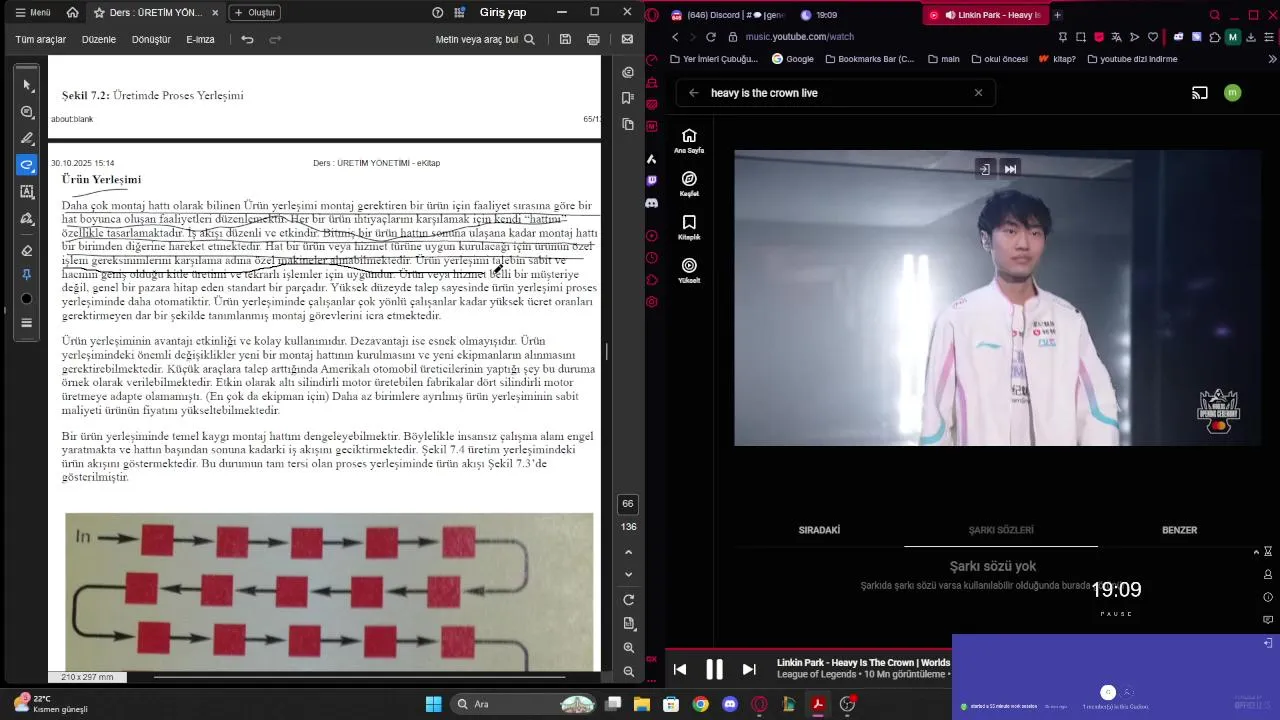Cast to device icon in YouTube Music
The height and width of the screenshot is (720, 1280).
[1199, 93]
